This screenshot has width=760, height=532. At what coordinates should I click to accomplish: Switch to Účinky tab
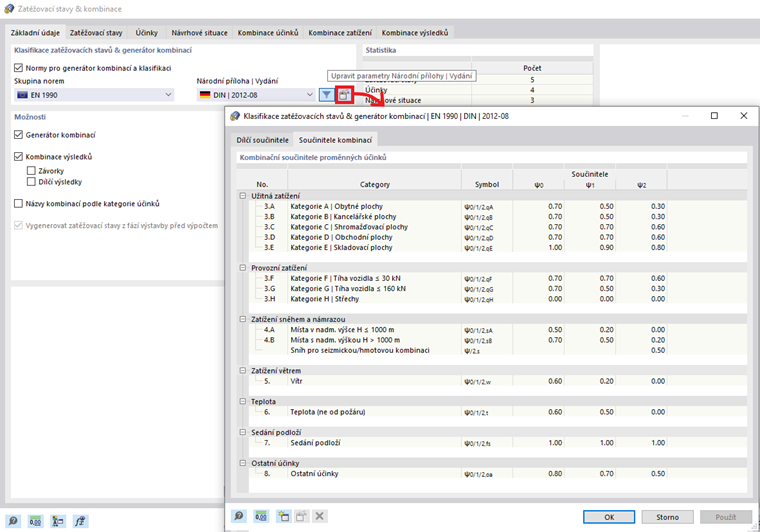tap(146, 32)
